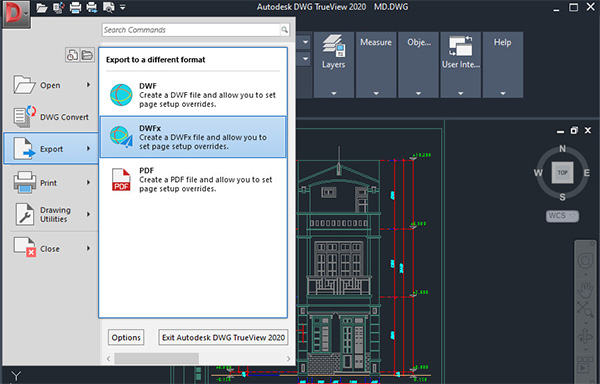Click the Open folder icon in quick access toolbar
This screenshot has height=384, width=600.
42,8
